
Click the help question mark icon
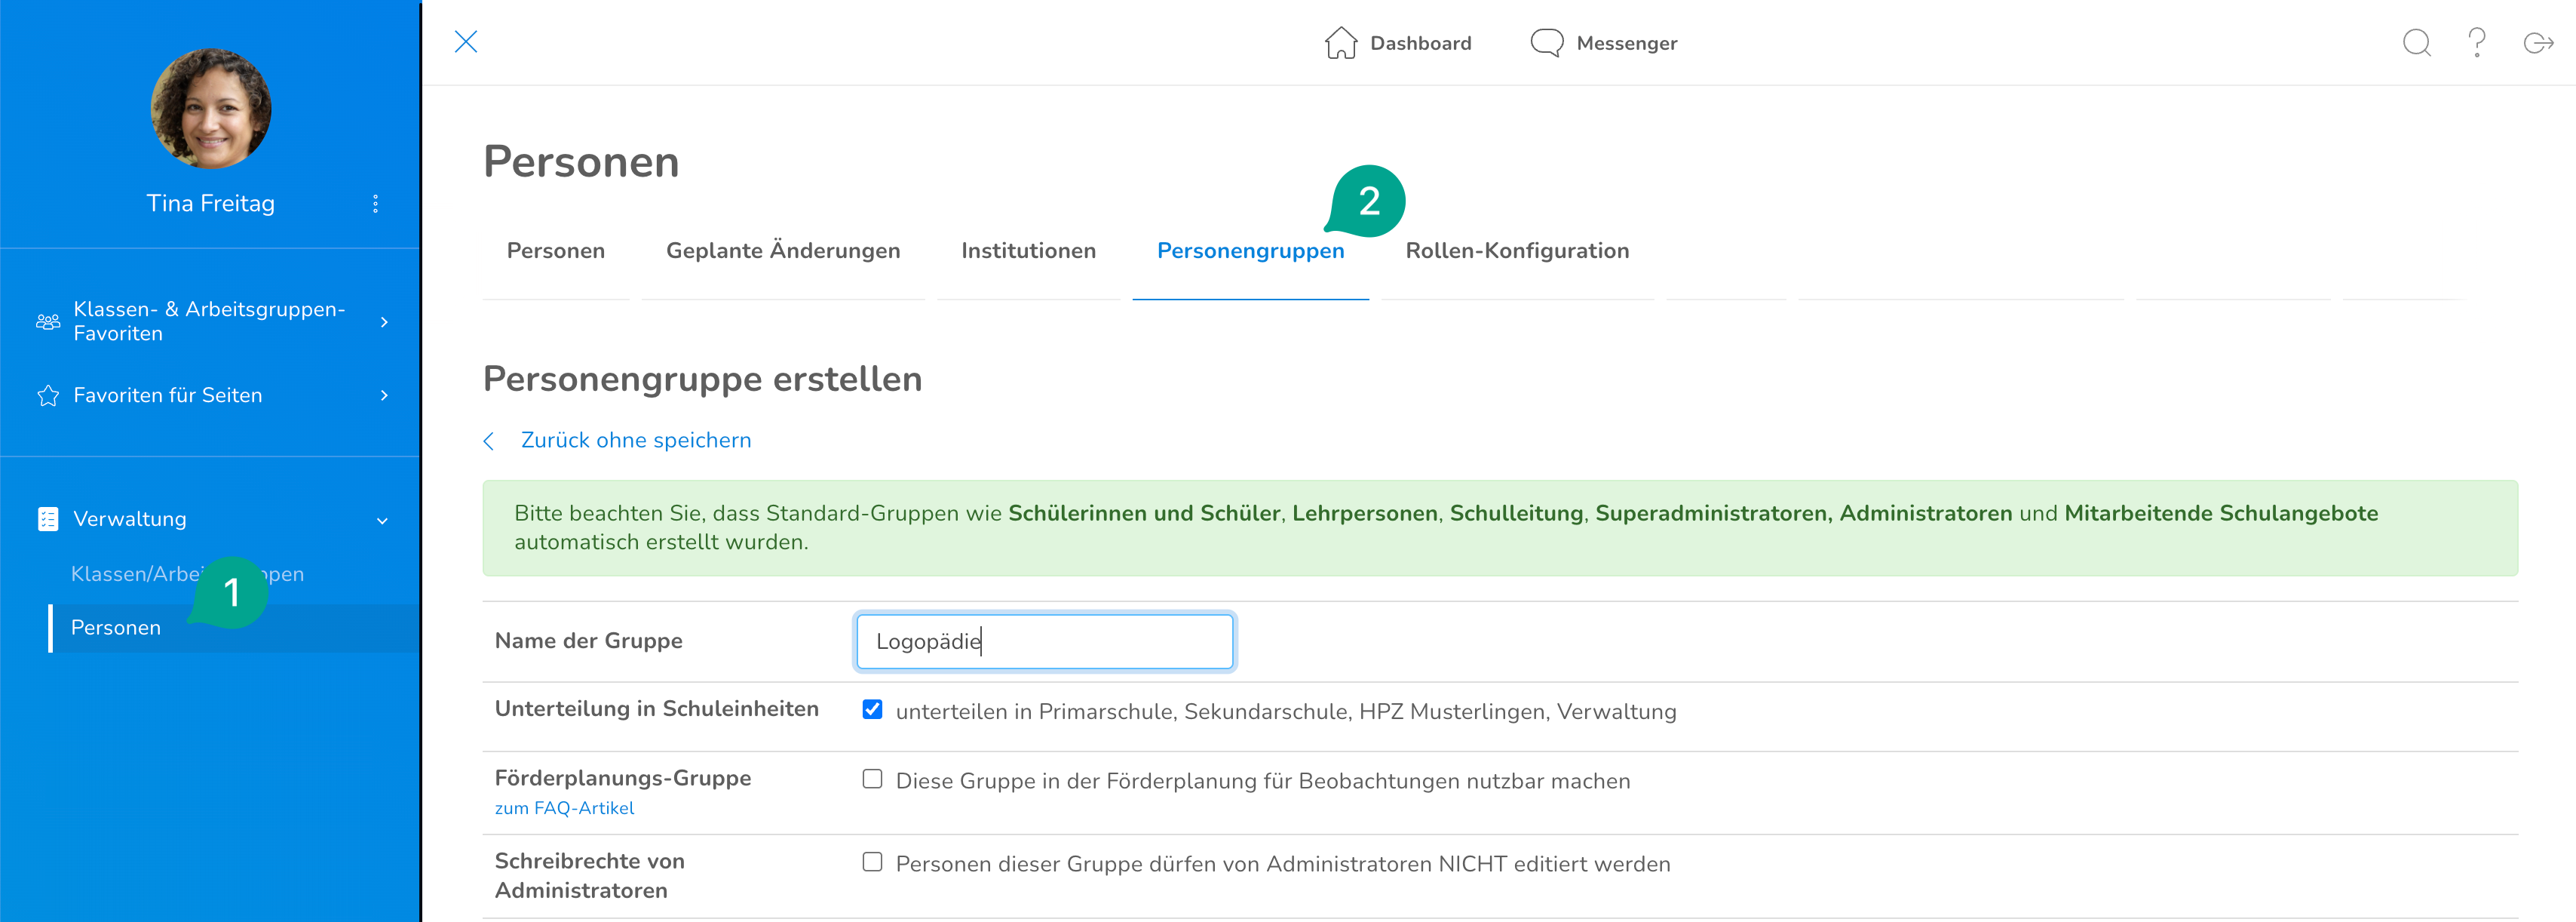(2477, 43)
